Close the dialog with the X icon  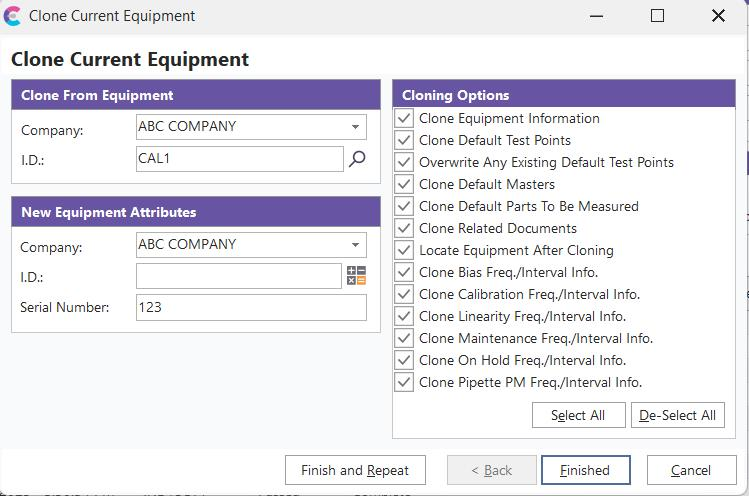(718, 16)
